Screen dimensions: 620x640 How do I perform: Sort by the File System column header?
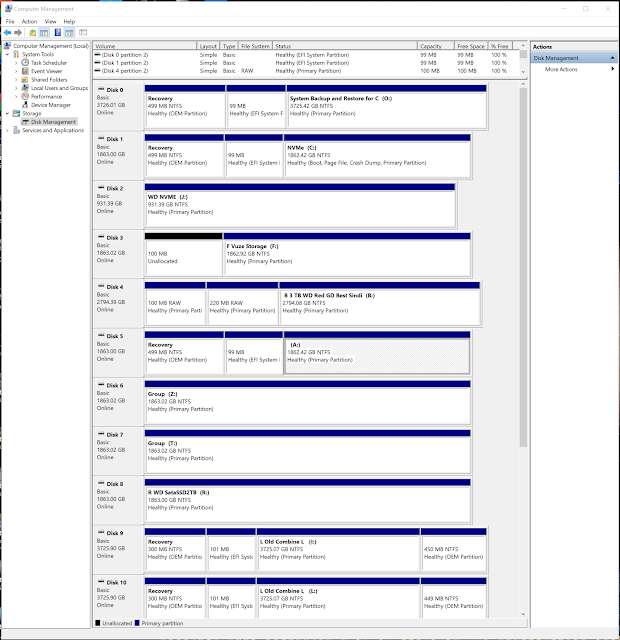click(255, 46)
